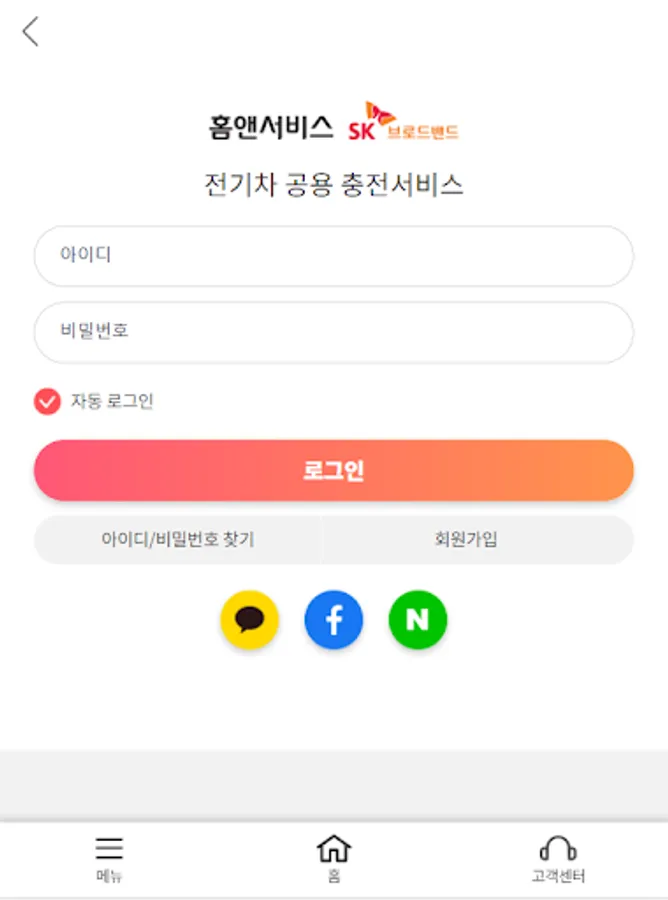Open the hamburger 메뉴 icon
668x900 pixels.
(x=109, y=849)
